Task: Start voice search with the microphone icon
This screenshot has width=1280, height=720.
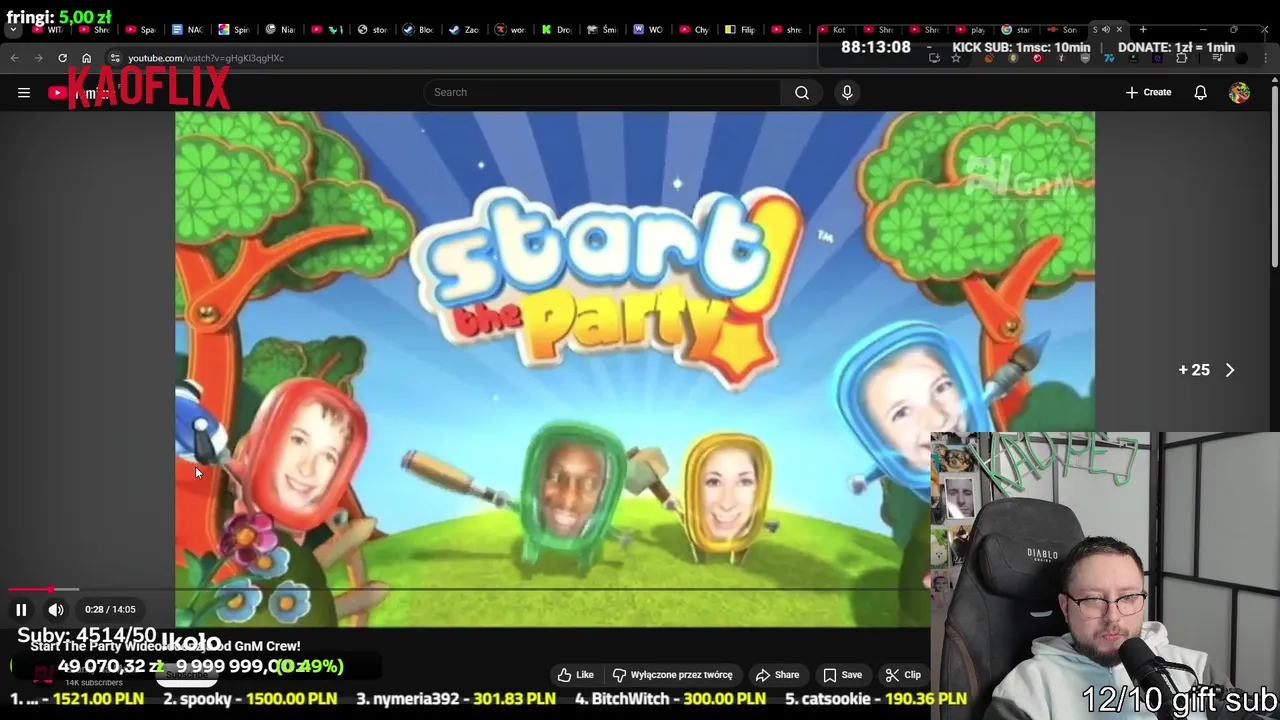Action: click(847, 93)
